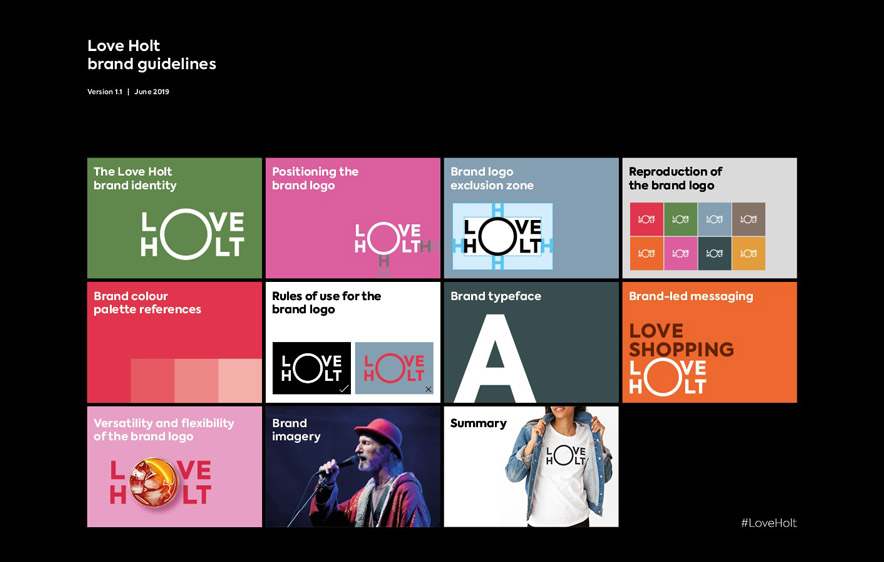This screenshot has width=884, height=562.
Task: Select the green Love Holt logo swatch
Action: 680,219
